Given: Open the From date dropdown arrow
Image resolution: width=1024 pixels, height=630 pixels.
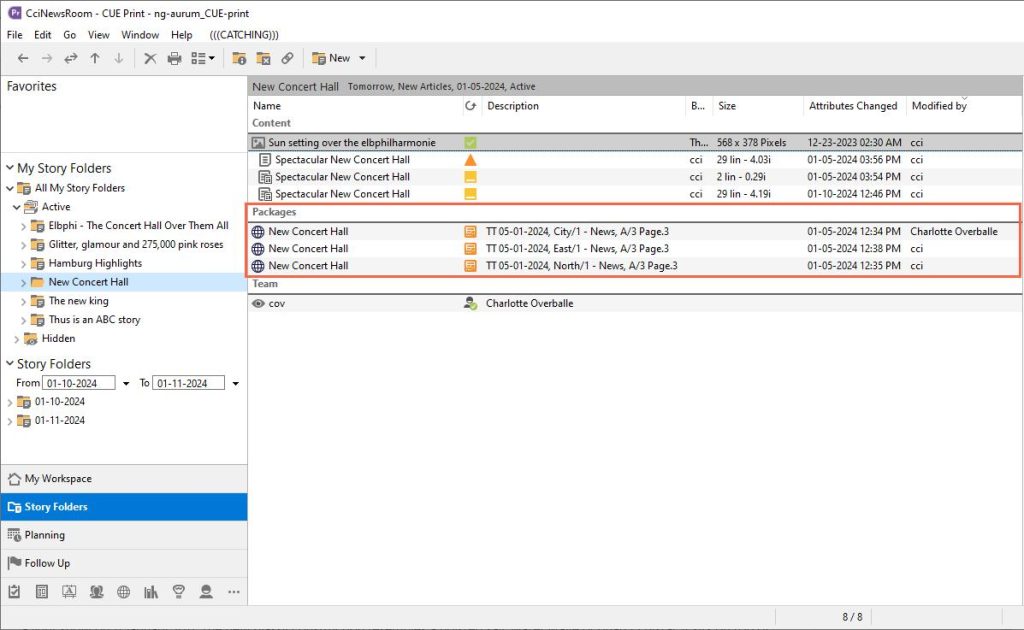Looking at the screenshot, I should (x=126, y=383).
